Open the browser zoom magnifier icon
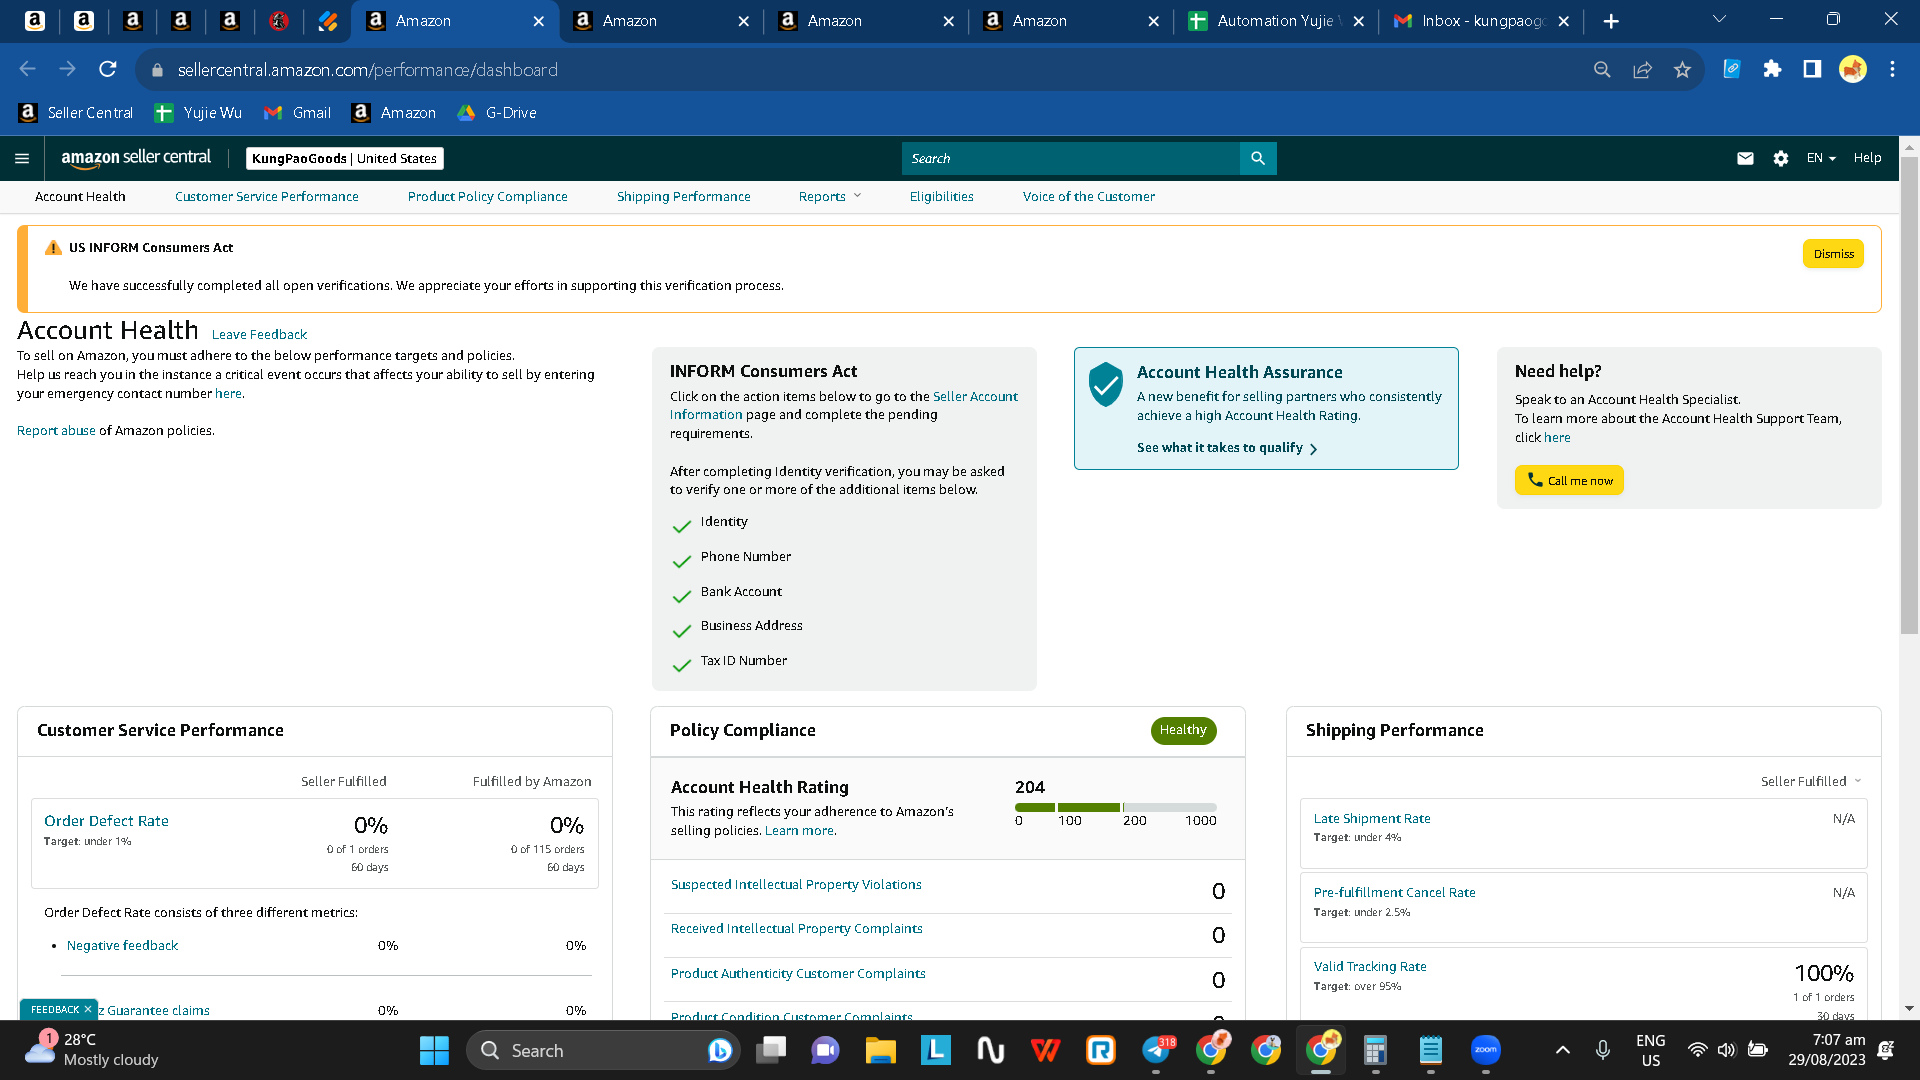1920x1080 pixels. click(1602, 69)
